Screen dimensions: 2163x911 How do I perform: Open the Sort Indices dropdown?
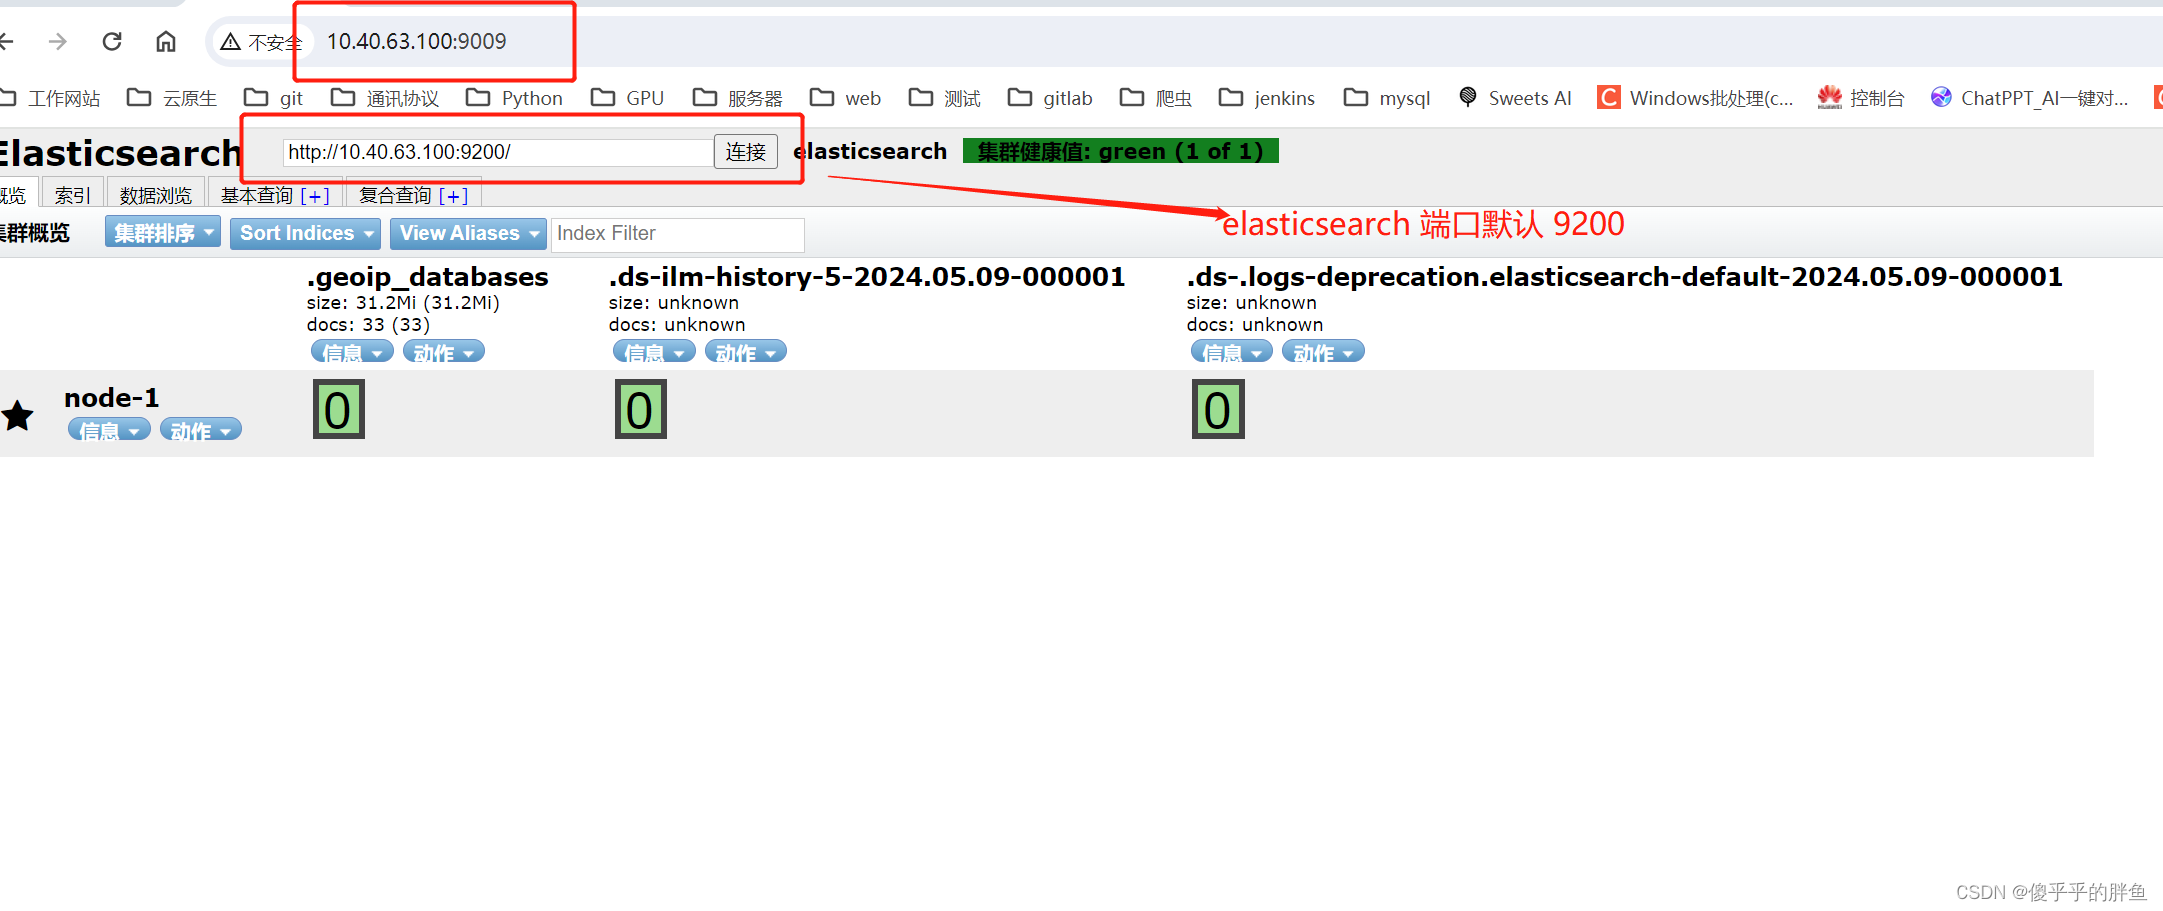coord(305,233)
